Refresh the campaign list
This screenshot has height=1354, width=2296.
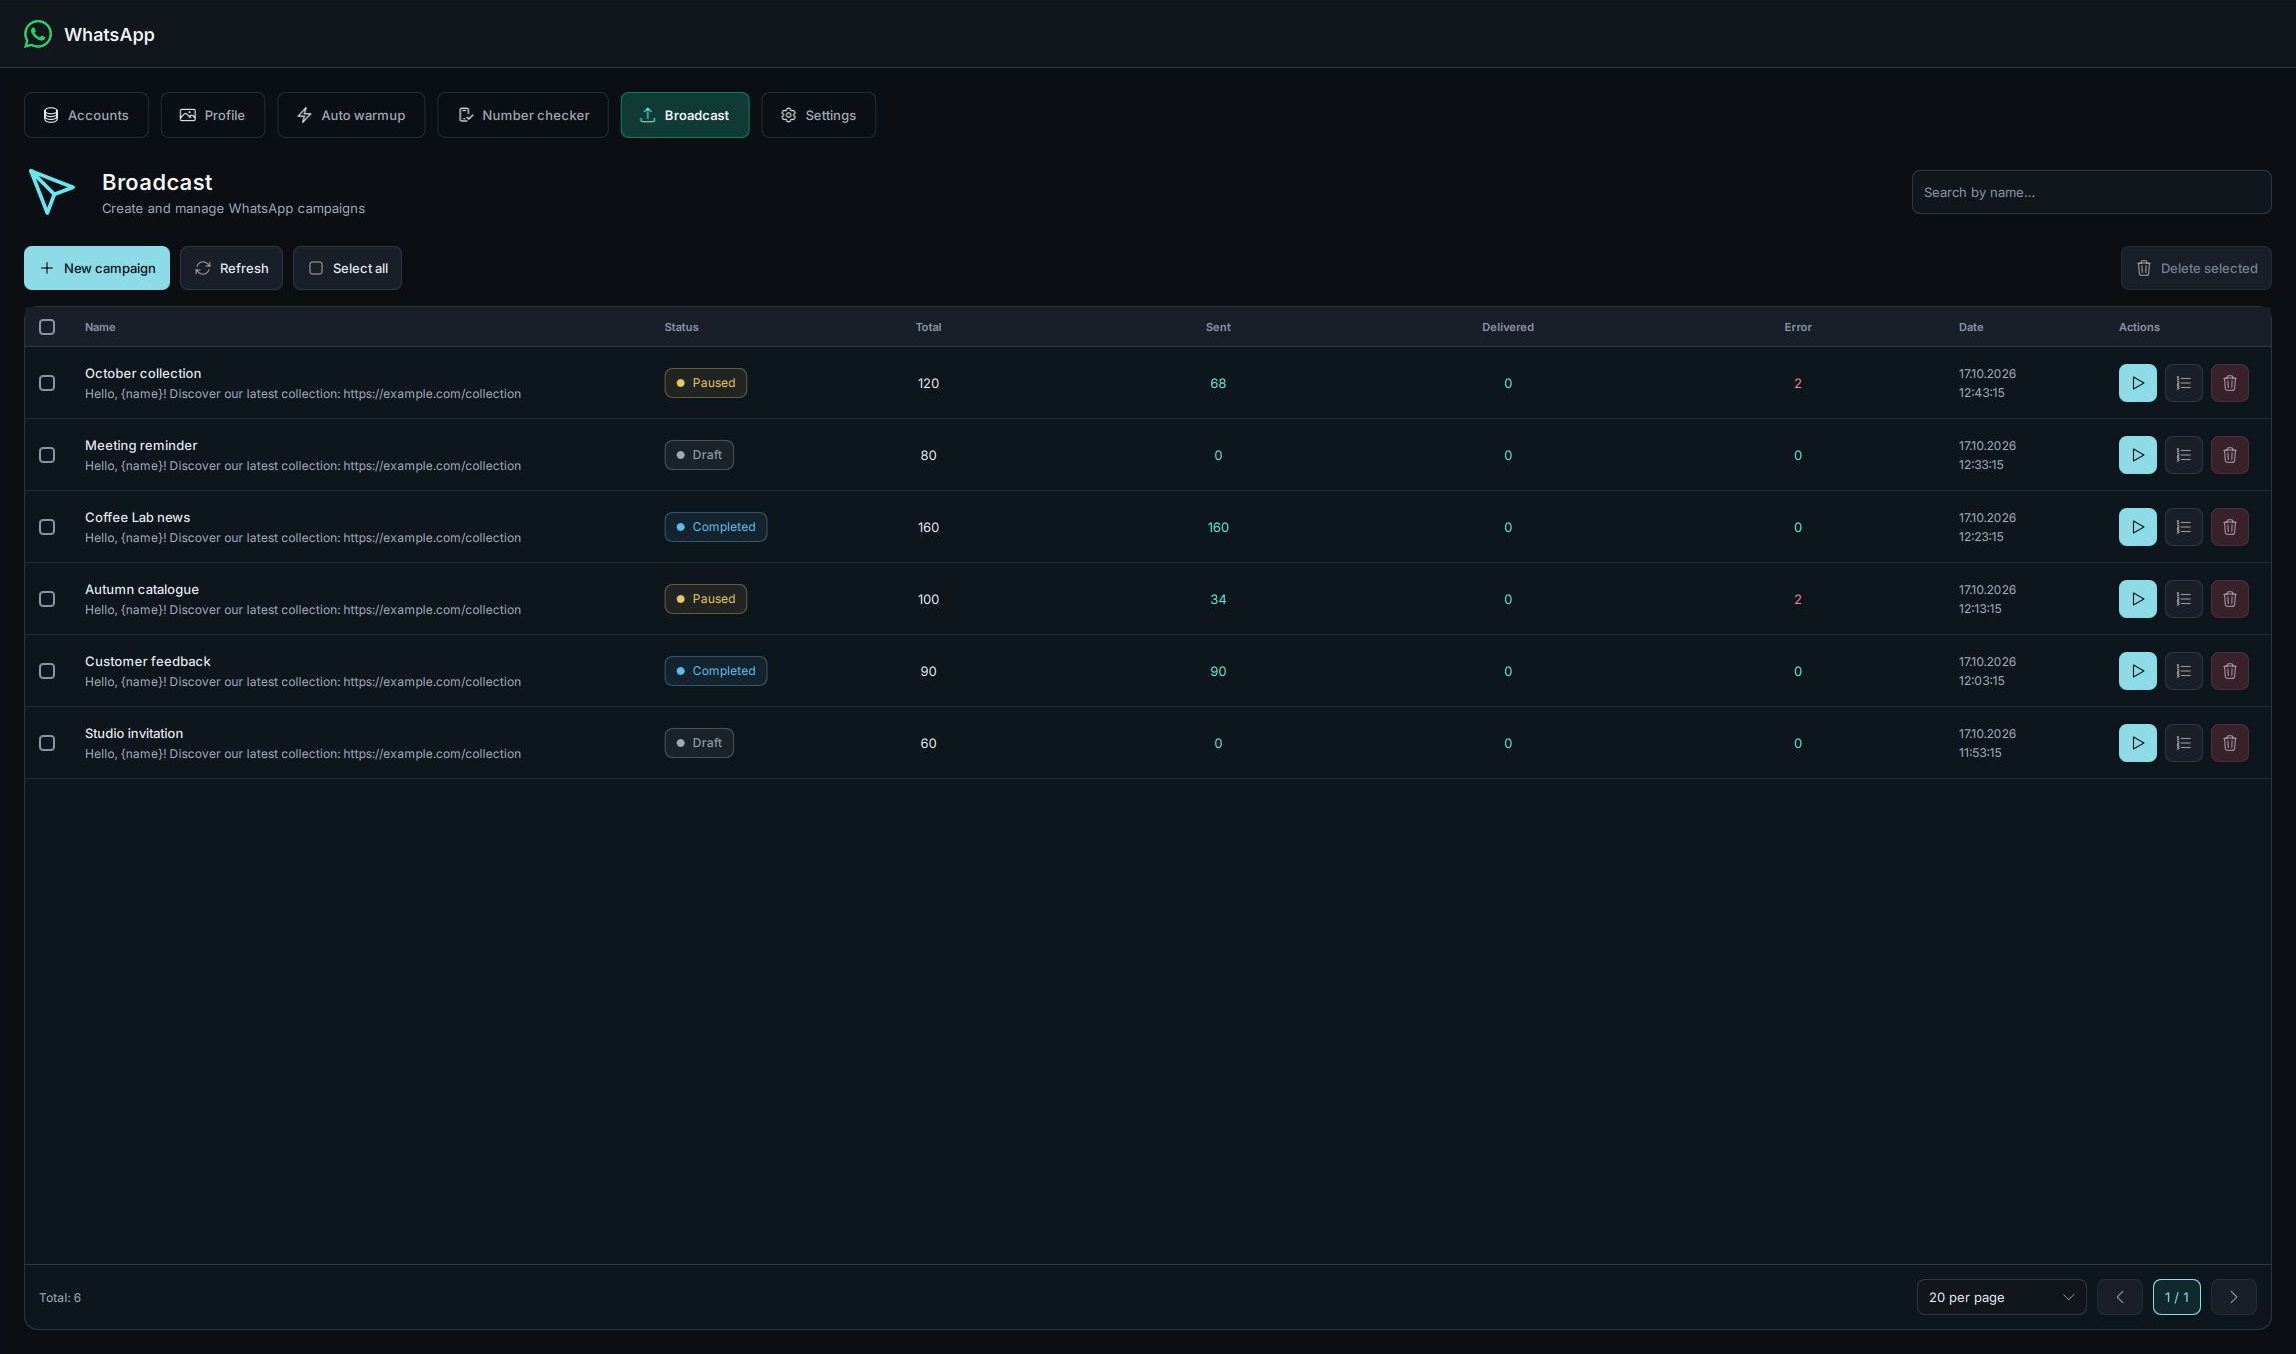click(231, 268)
